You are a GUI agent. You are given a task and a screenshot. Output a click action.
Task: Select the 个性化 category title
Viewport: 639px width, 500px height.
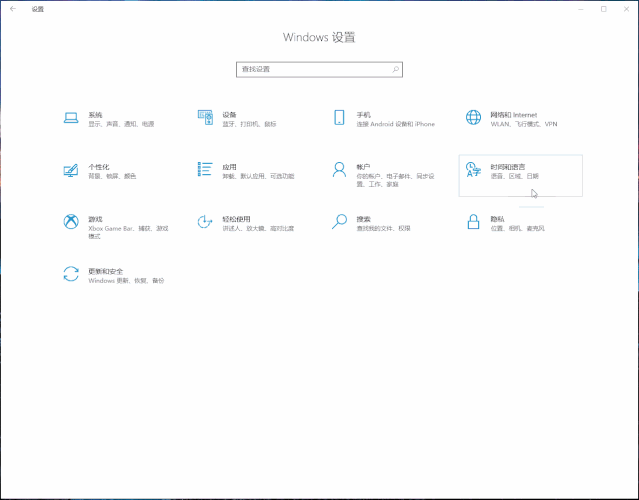tap(99, 167)
